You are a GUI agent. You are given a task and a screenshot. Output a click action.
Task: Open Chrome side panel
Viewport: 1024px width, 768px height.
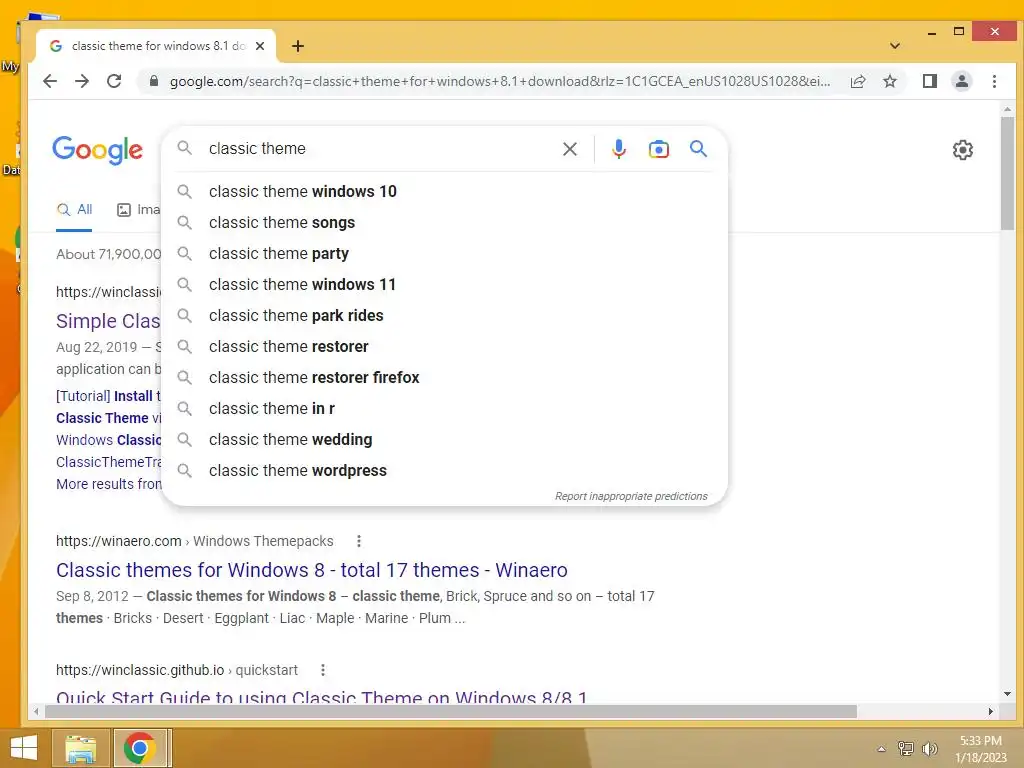click(929, 81)
